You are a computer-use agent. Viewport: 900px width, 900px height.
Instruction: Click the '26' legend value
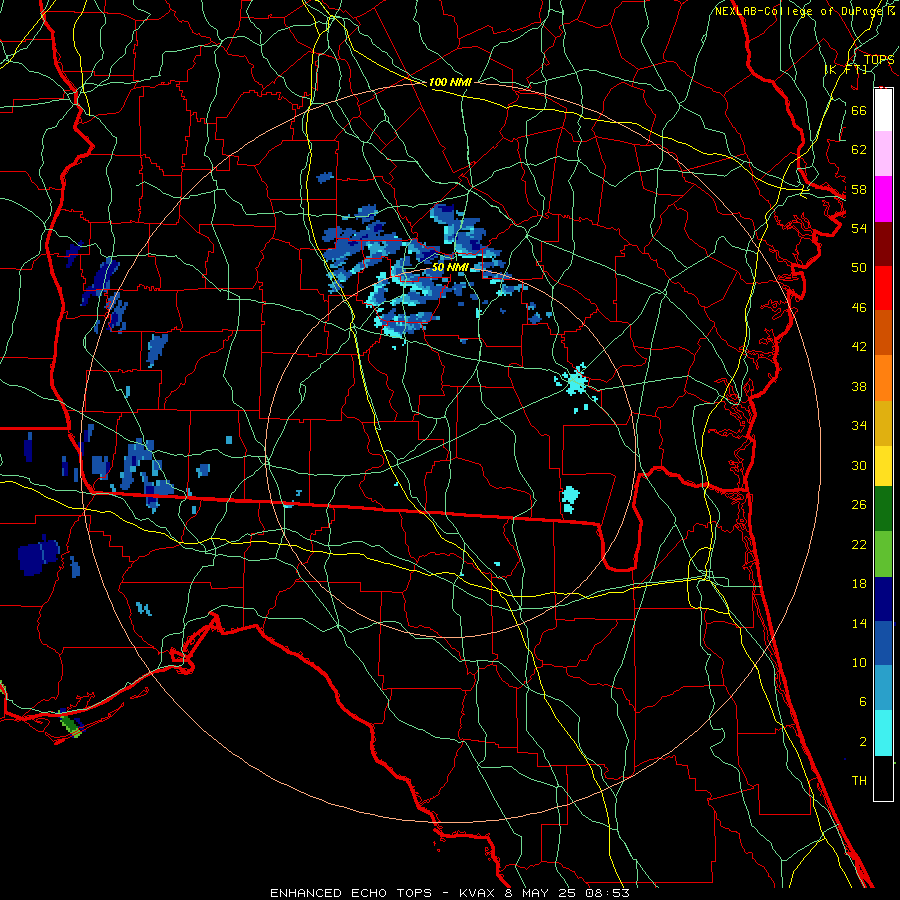click(x=859, y=505)
